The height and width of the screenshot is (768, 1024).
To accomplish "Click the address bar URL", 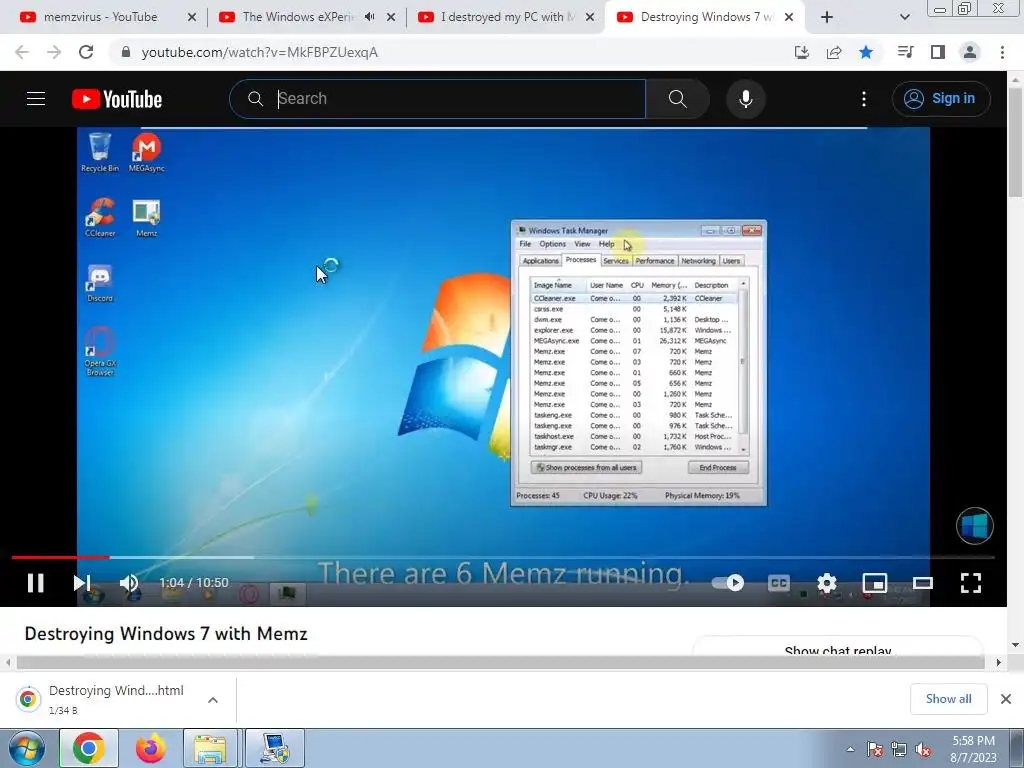I will coord(260,52).
